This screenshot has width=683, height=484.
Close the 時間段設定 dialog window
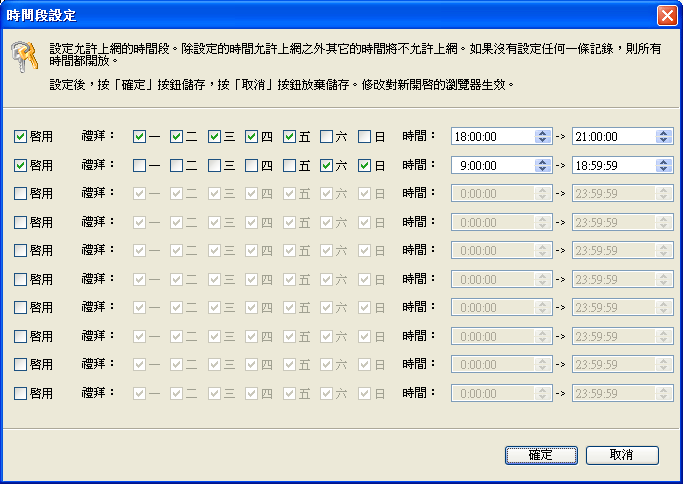[666, 15]
